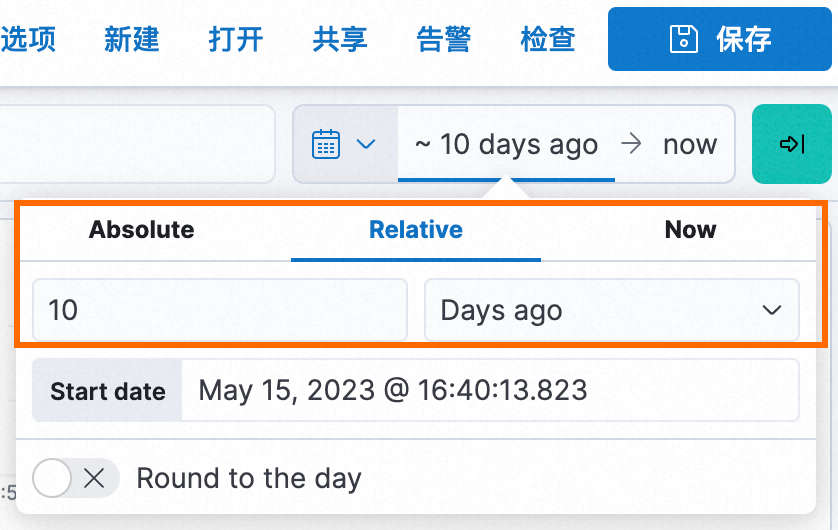The image size is (838, 530).
Task: Click the query input left of calendar
Action: [140, 144]
